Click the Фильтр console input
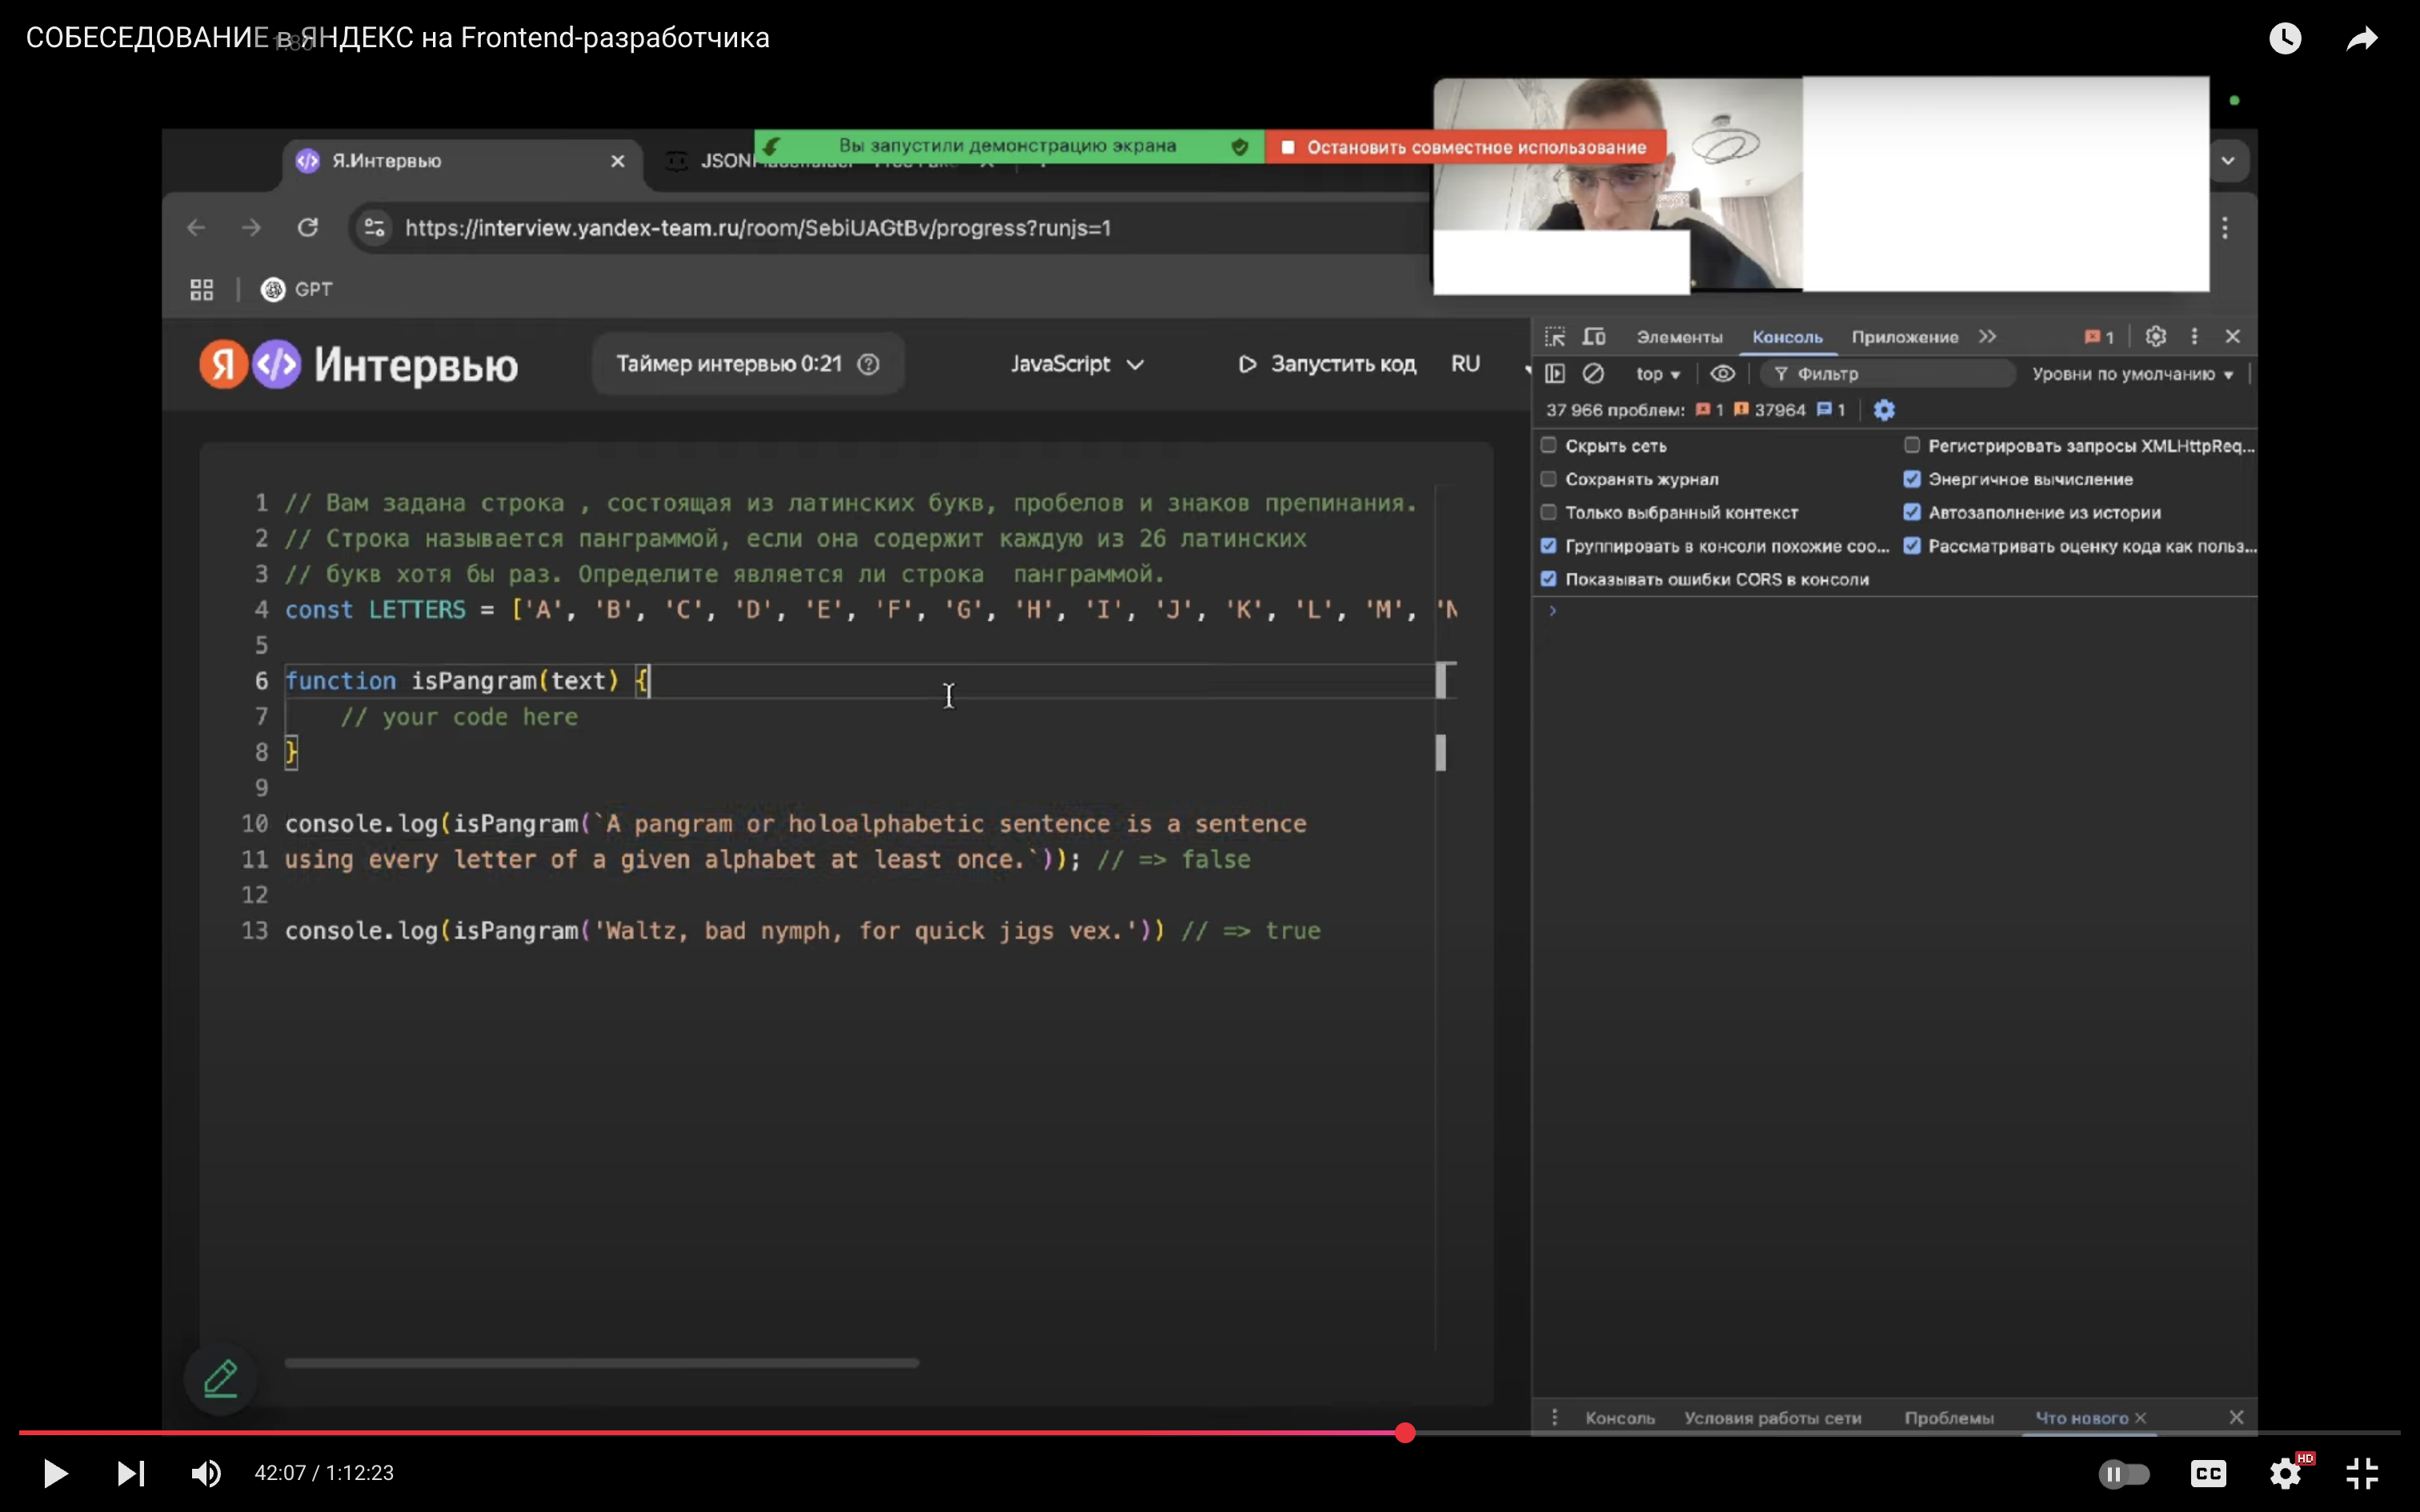Screen dimensions: 2420x1512 1888,374
